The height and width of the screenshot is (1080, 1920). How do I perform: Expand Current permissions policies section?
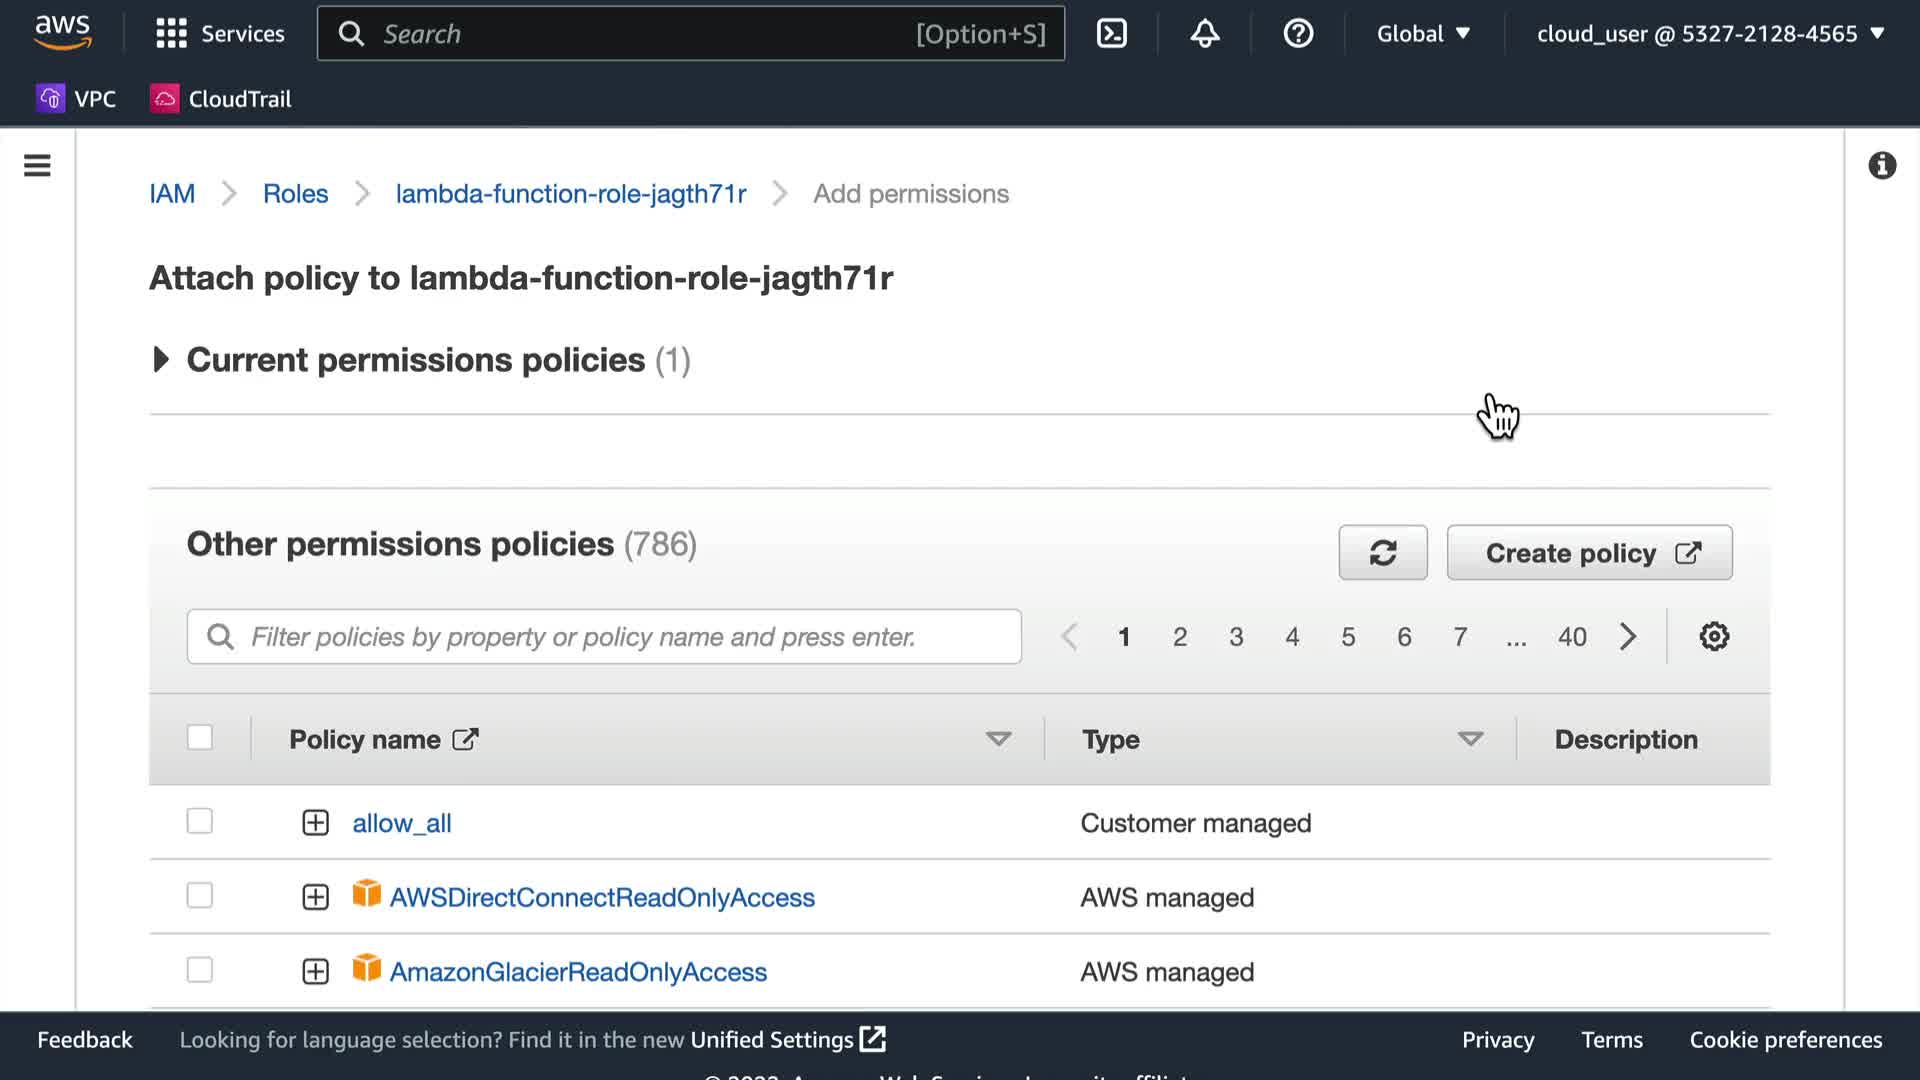tap(160, 360)
